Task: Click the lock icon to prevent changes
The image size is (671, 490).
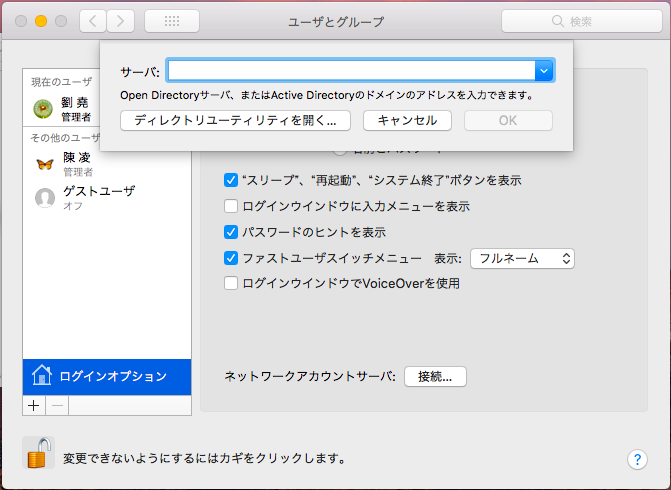Action: tap(38, 453)
